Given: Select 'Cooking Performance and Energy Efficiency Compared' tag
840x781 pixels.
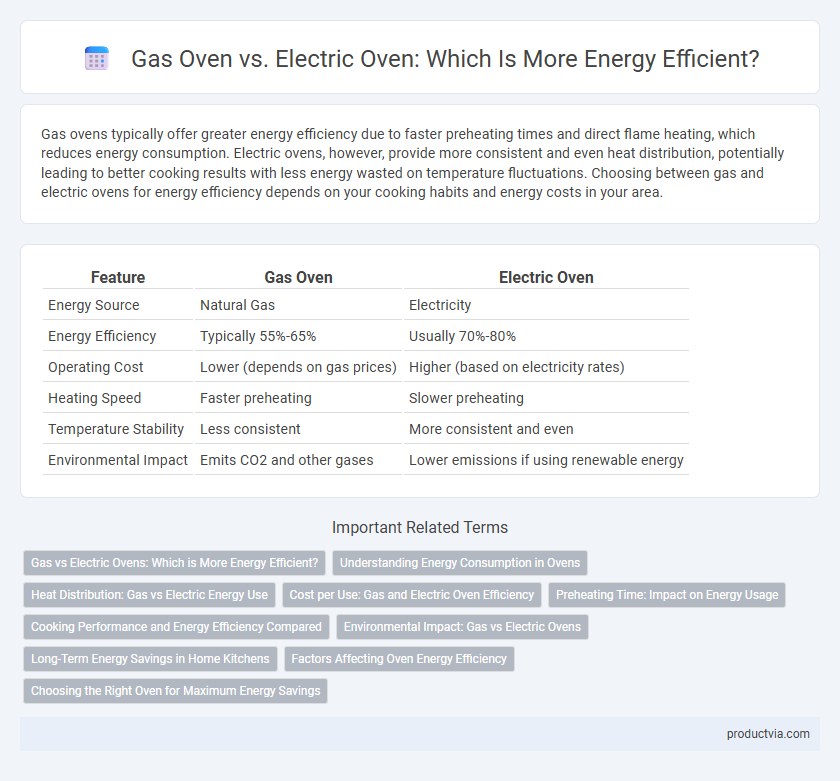Looking at the screenshot, I should 176,627.
